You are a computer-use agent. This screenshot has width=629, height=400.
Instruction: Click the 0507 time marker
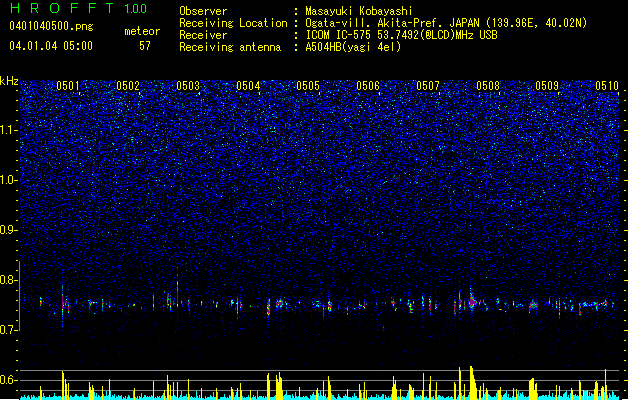(428, 86)
